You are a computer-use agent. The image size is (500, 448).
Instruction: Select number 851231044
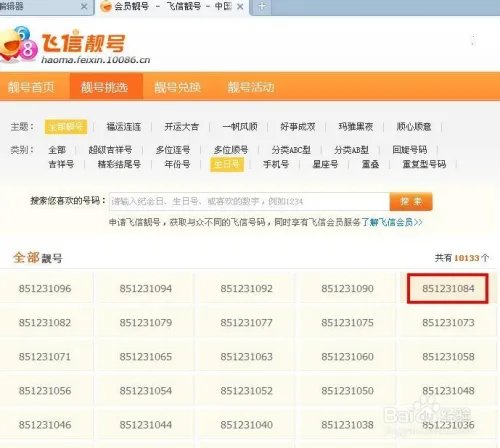tap(146, 425)
